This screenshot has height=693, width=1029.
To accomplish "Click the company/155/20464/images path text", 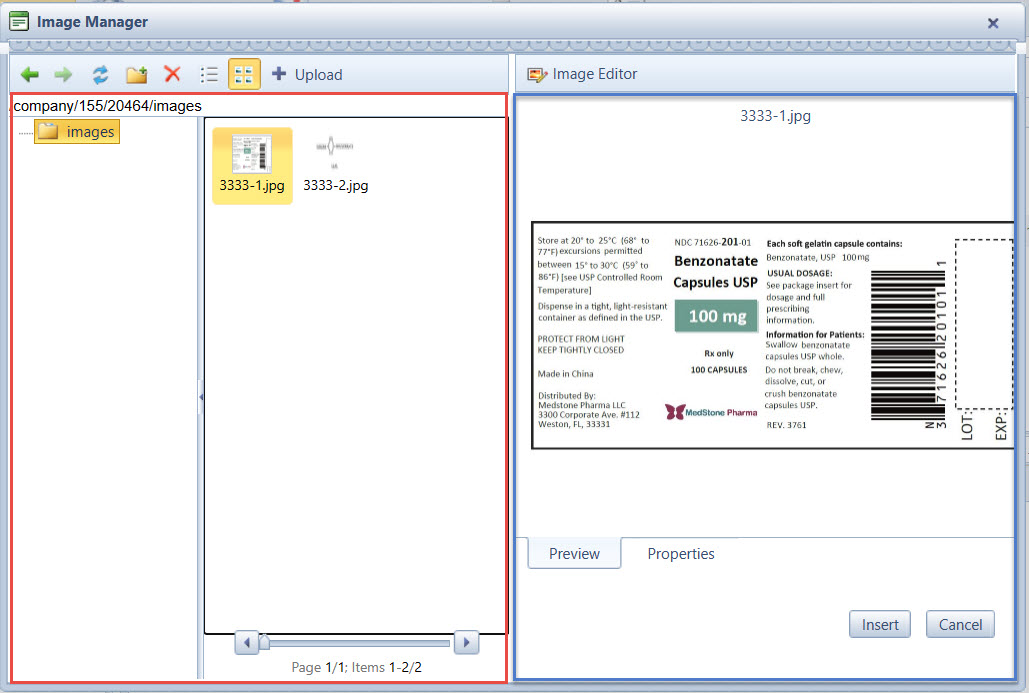I will pyautogui.click(x=108, y=106).
